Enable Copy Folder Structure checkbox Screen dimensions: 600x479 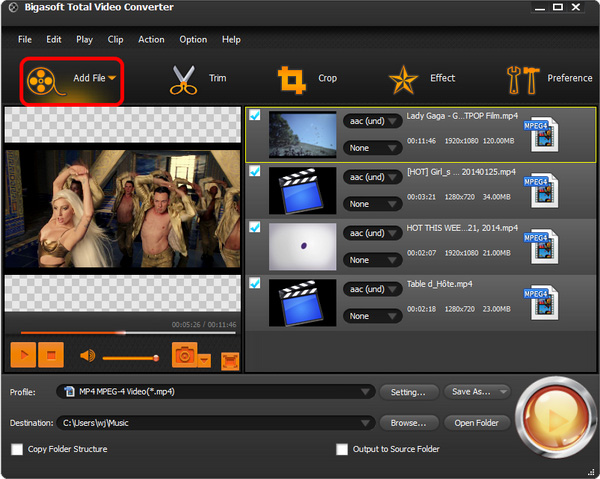tap(17, 449)
